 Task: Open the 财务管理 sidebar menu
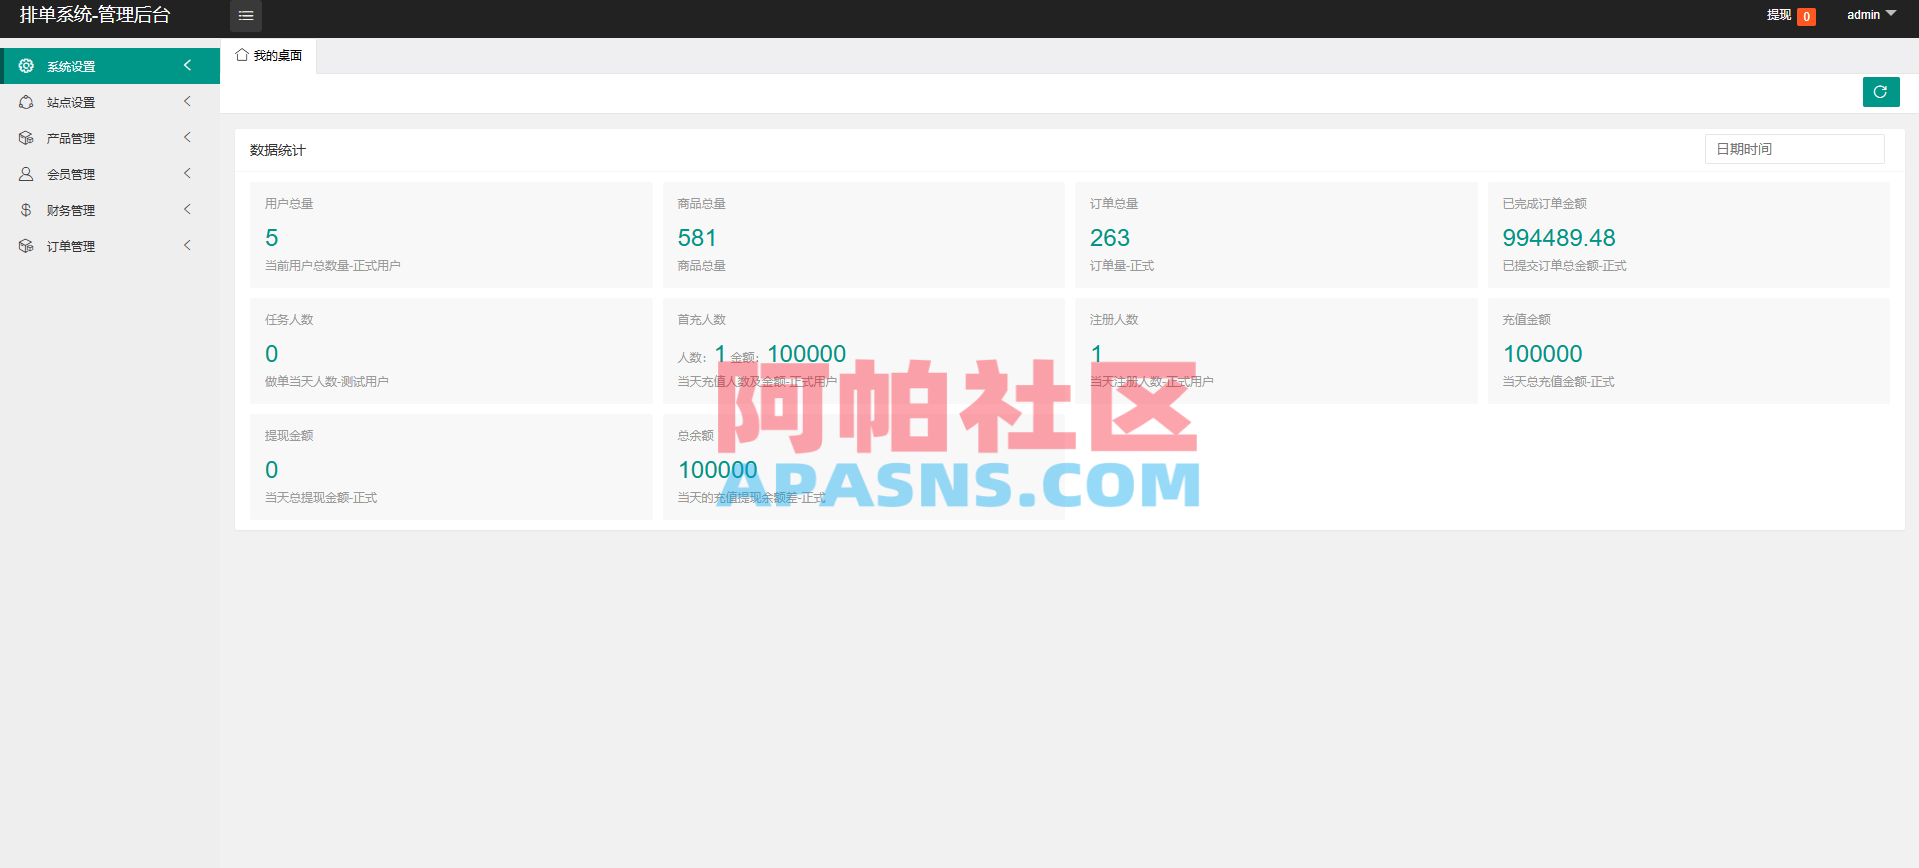(110, 210)
